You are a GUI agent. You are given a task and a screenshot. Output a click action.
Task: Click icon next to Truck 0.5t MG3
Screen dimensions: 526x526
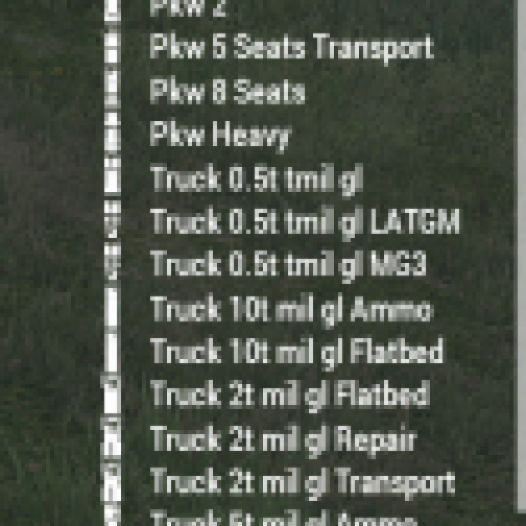click(x=112, y=264)
